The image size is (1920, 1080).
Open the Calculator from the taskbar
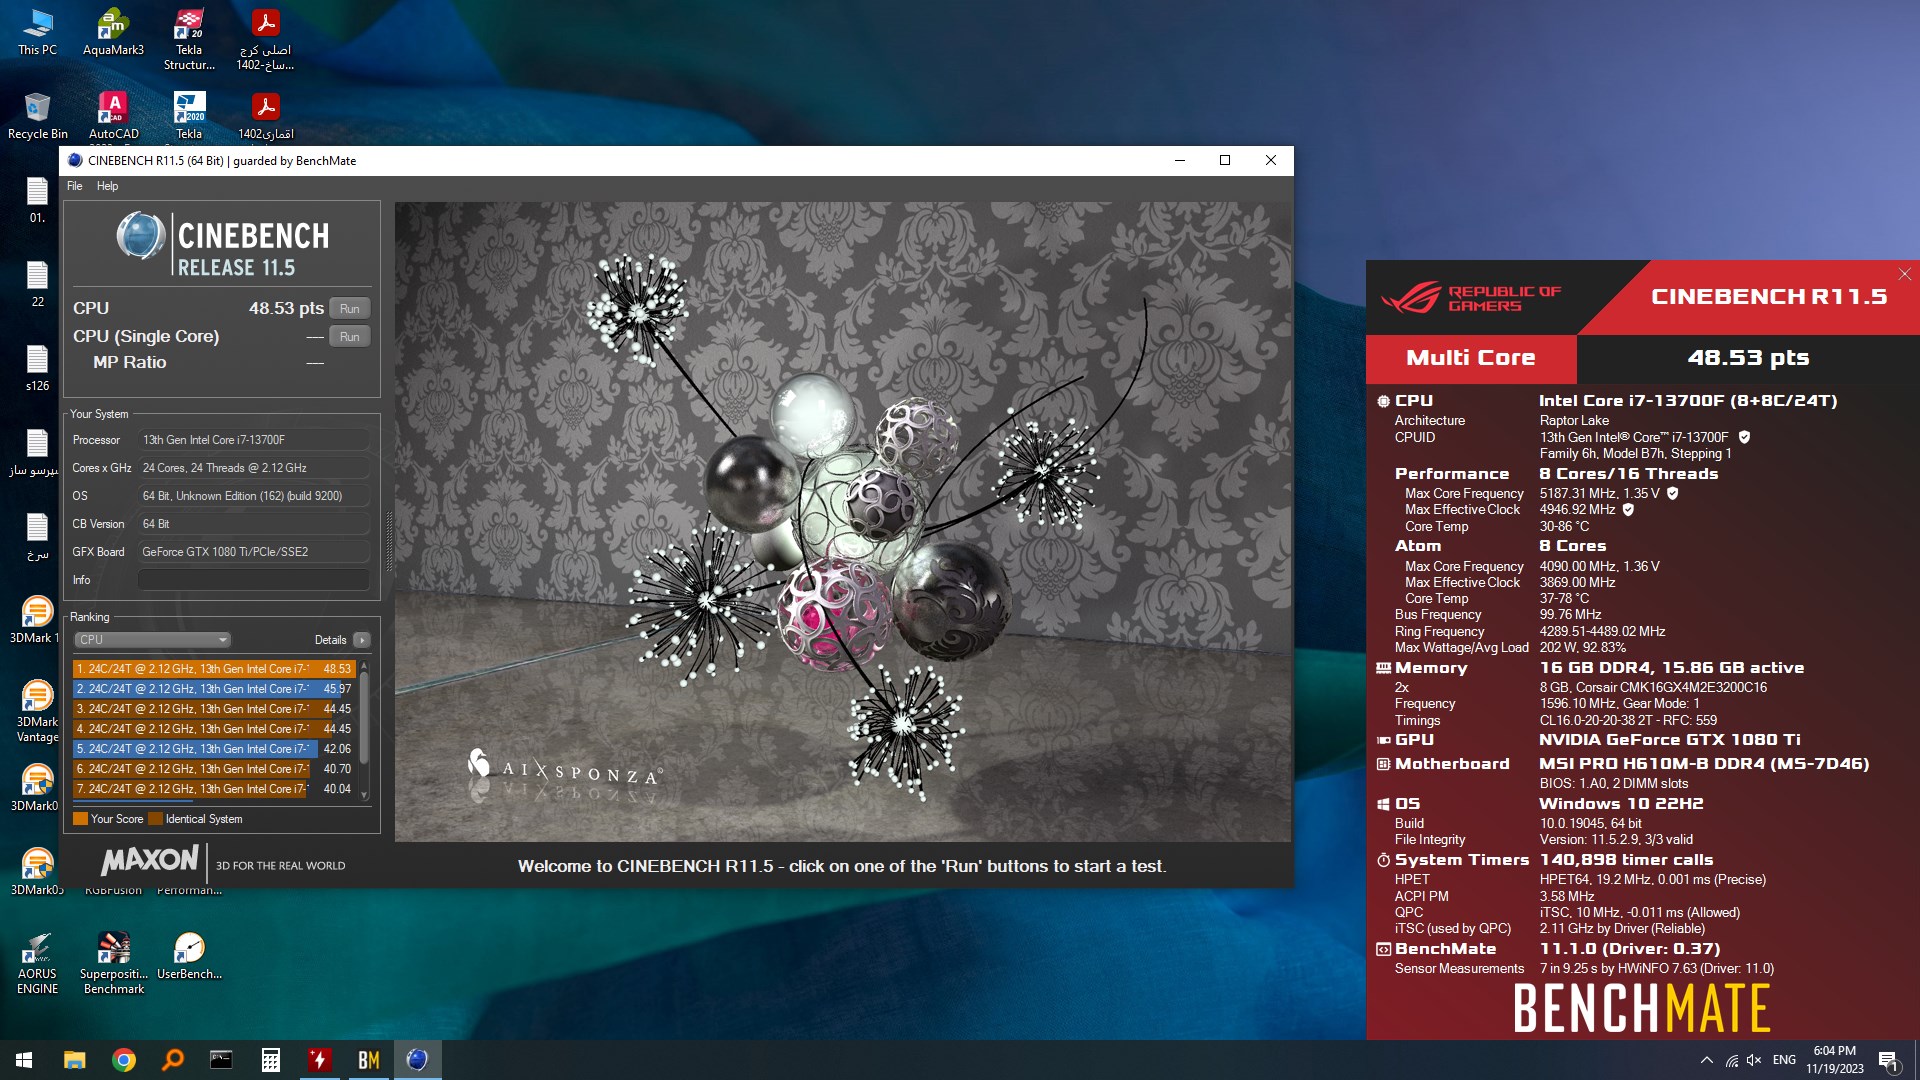pyautogui.click(x=270, y=1060)
